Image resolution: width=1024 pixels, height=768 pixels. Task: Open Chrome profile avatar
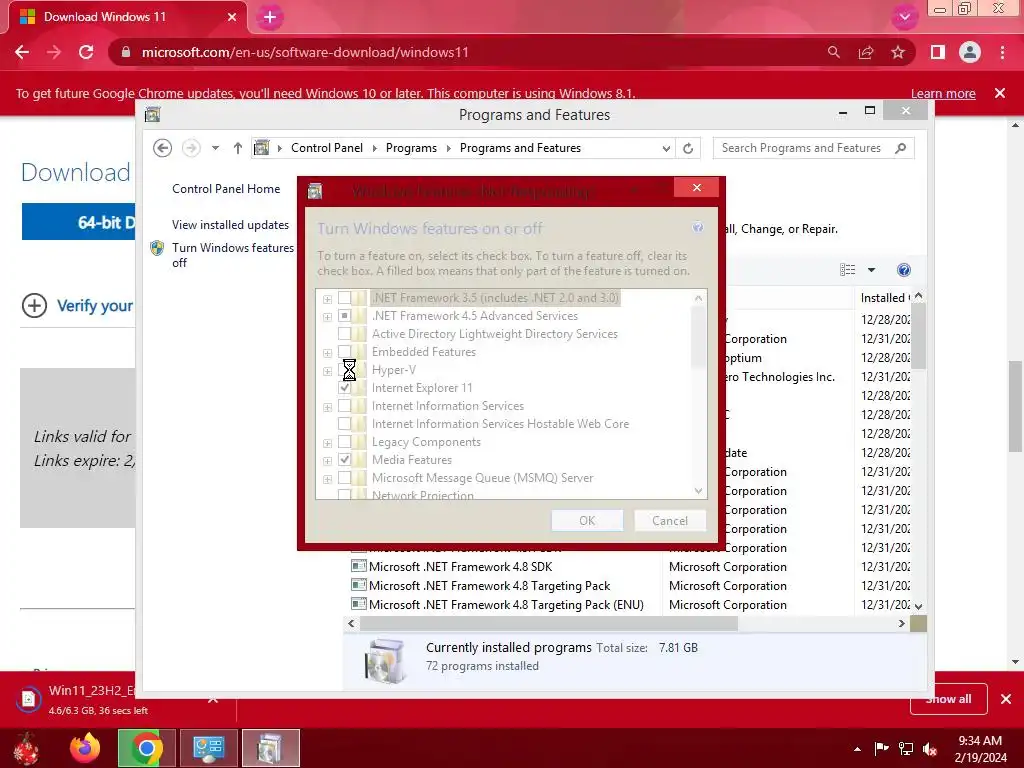pos(970,52)
